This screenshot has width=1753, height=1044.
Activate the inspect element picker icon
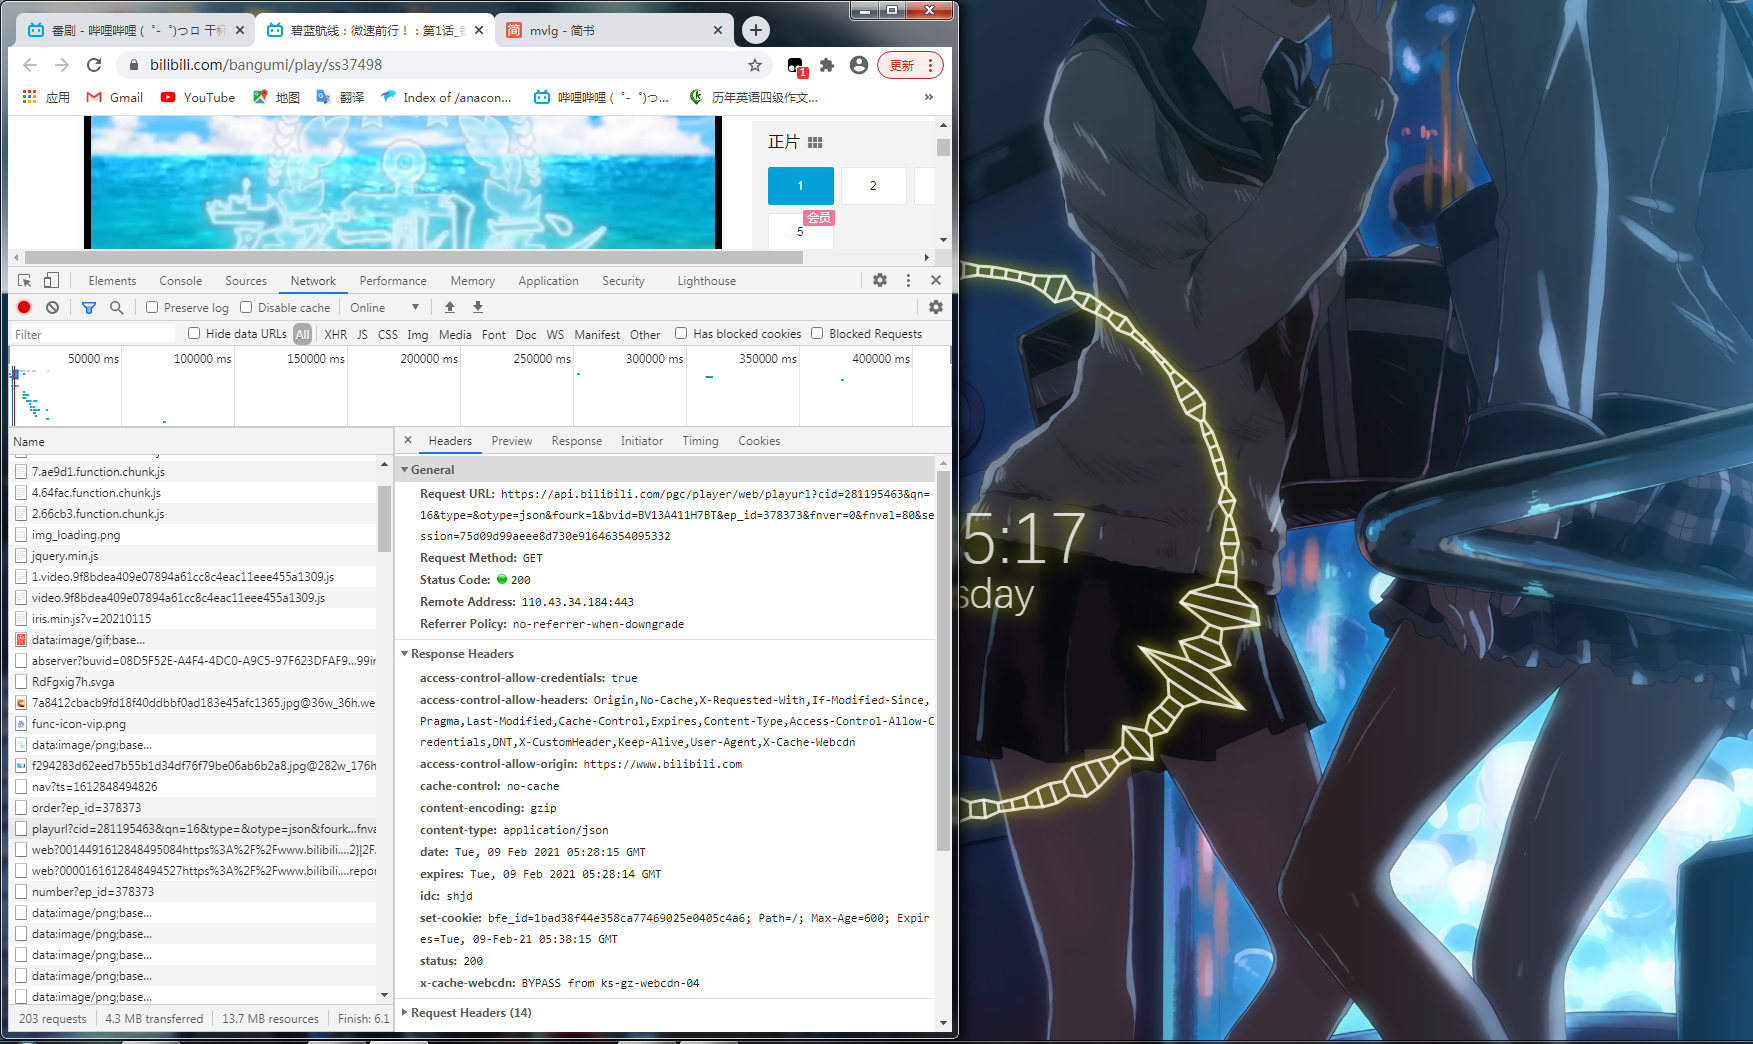click(x=25, y=281)
